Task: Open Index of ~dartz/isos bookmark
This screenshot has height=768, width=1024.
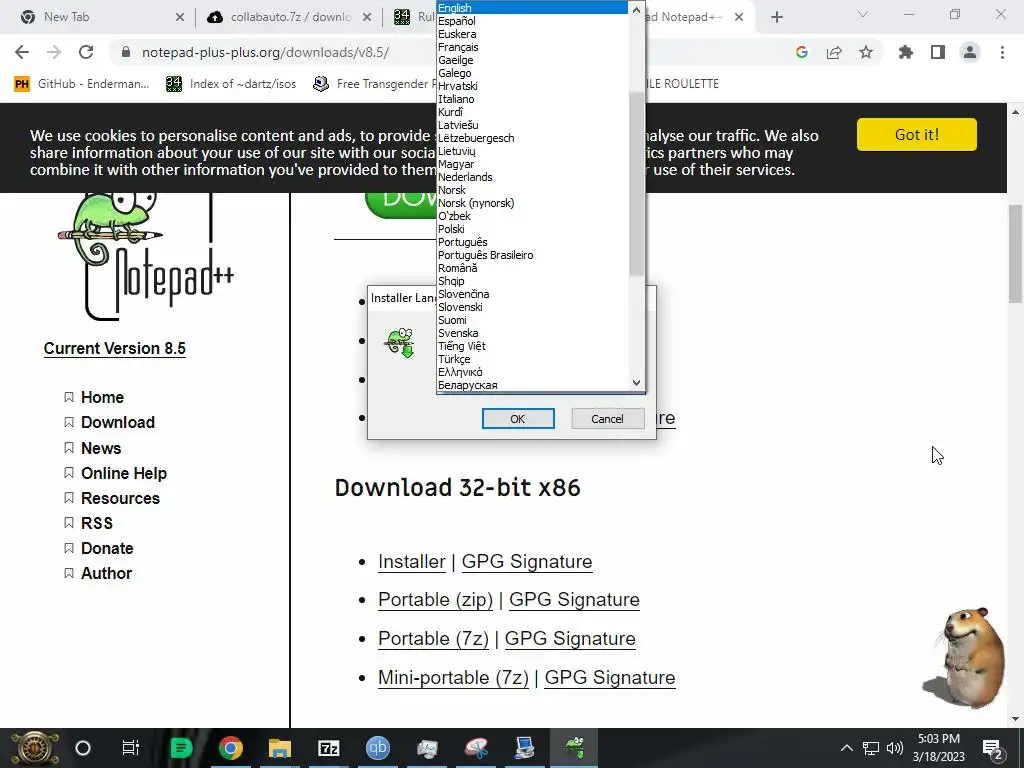Action: click(231, 84)
